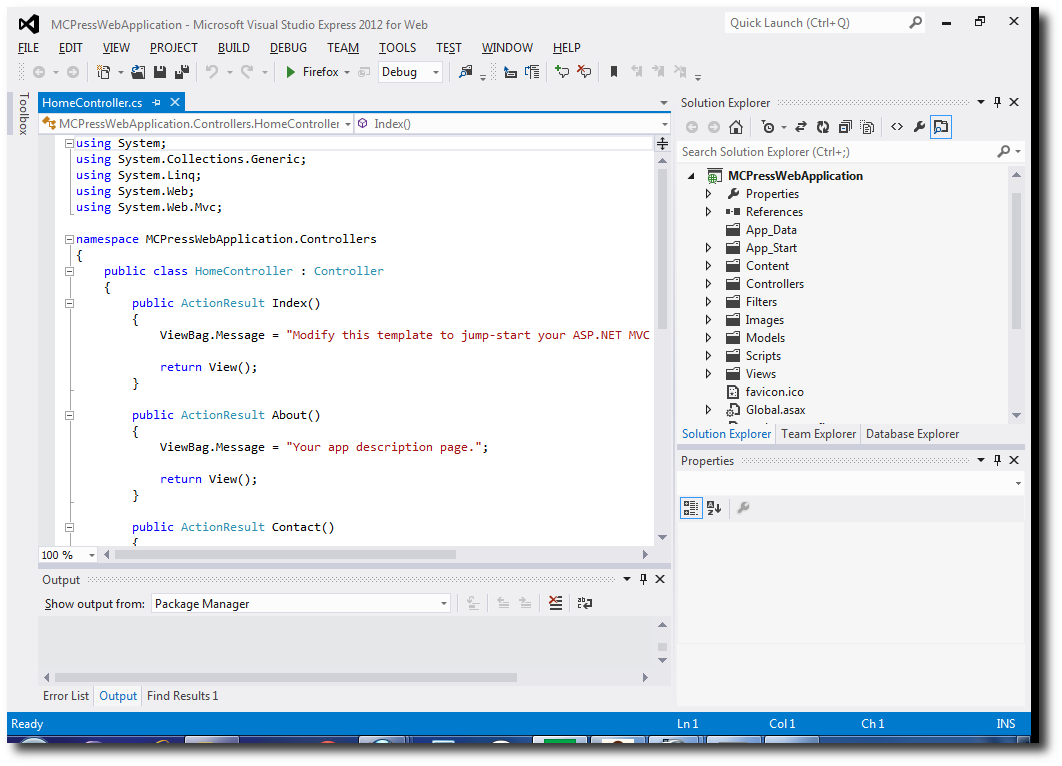Refresh the Solution Explorer tree
Image resolution: width=1062 pixels, height=766 pixels.
tap(823, 127)
